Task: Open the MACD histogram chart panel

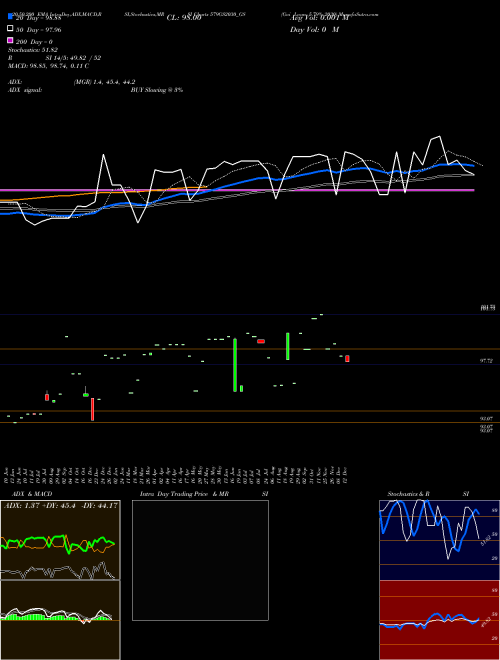Action: pyautogui.click(x=60, y=620)
